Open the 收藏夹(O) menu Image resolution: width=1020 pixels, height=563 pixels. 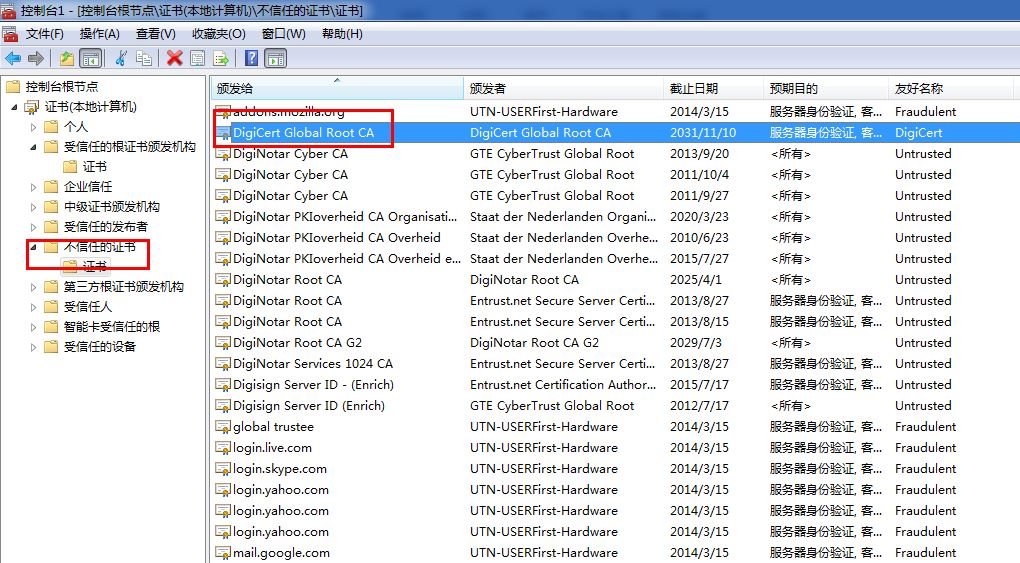point(219,34)
